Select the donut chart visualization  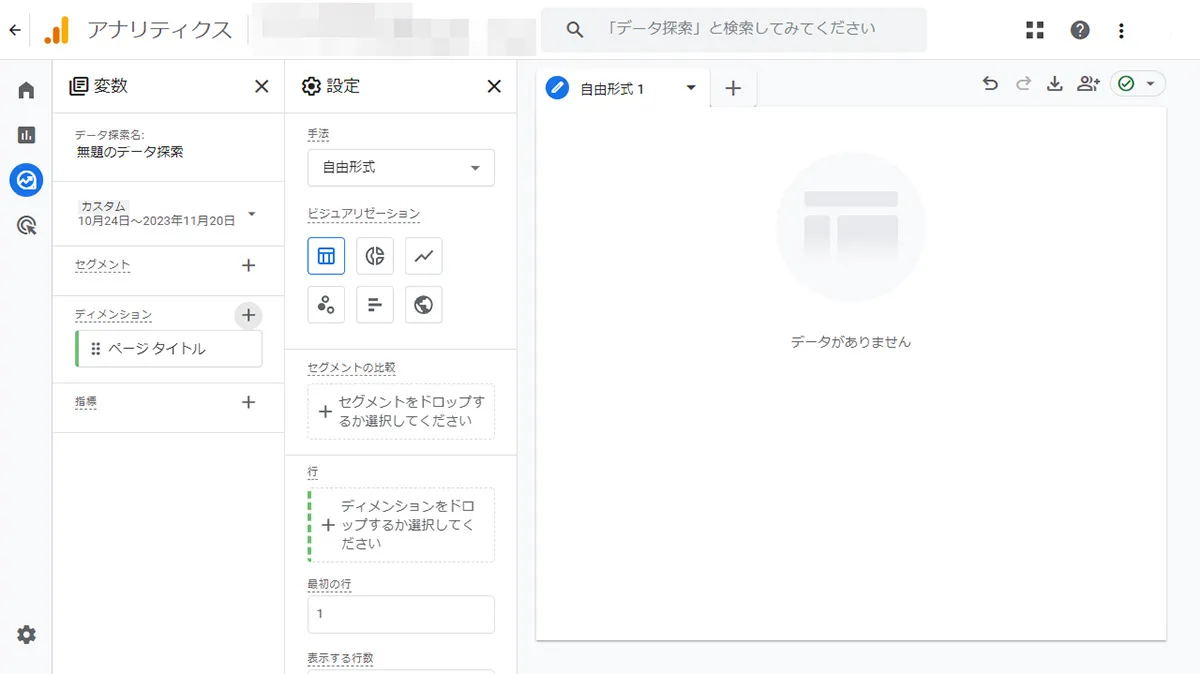coord(374,256)
